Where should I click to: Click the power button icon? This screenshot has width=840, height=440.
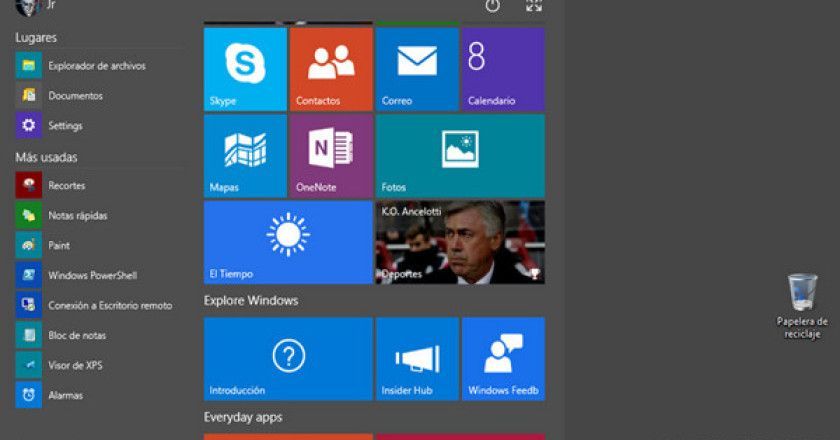[492, 6]
